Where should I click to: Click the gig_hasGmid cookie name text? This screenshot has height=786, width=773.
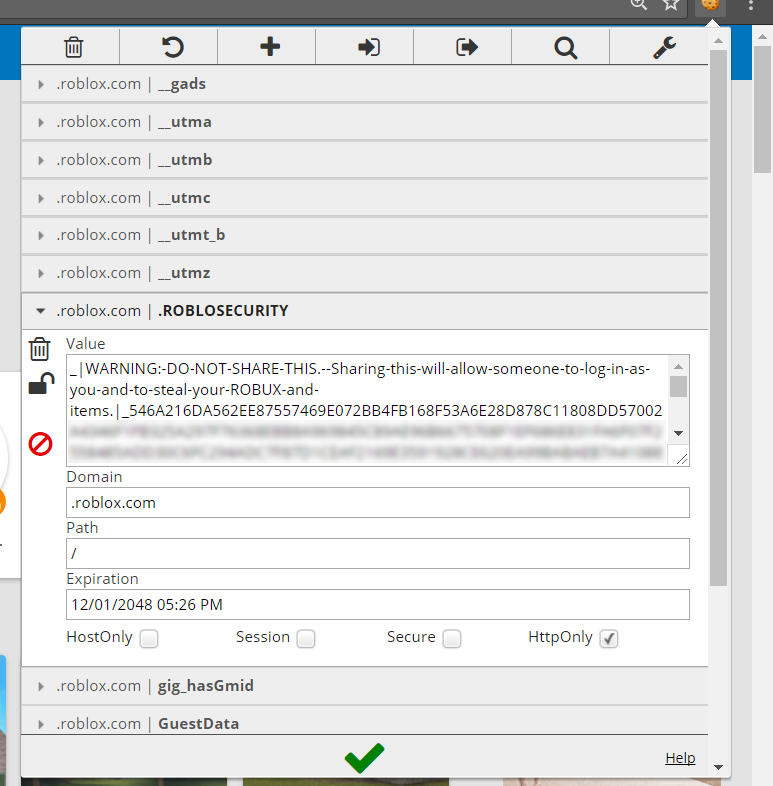[206, 686]
